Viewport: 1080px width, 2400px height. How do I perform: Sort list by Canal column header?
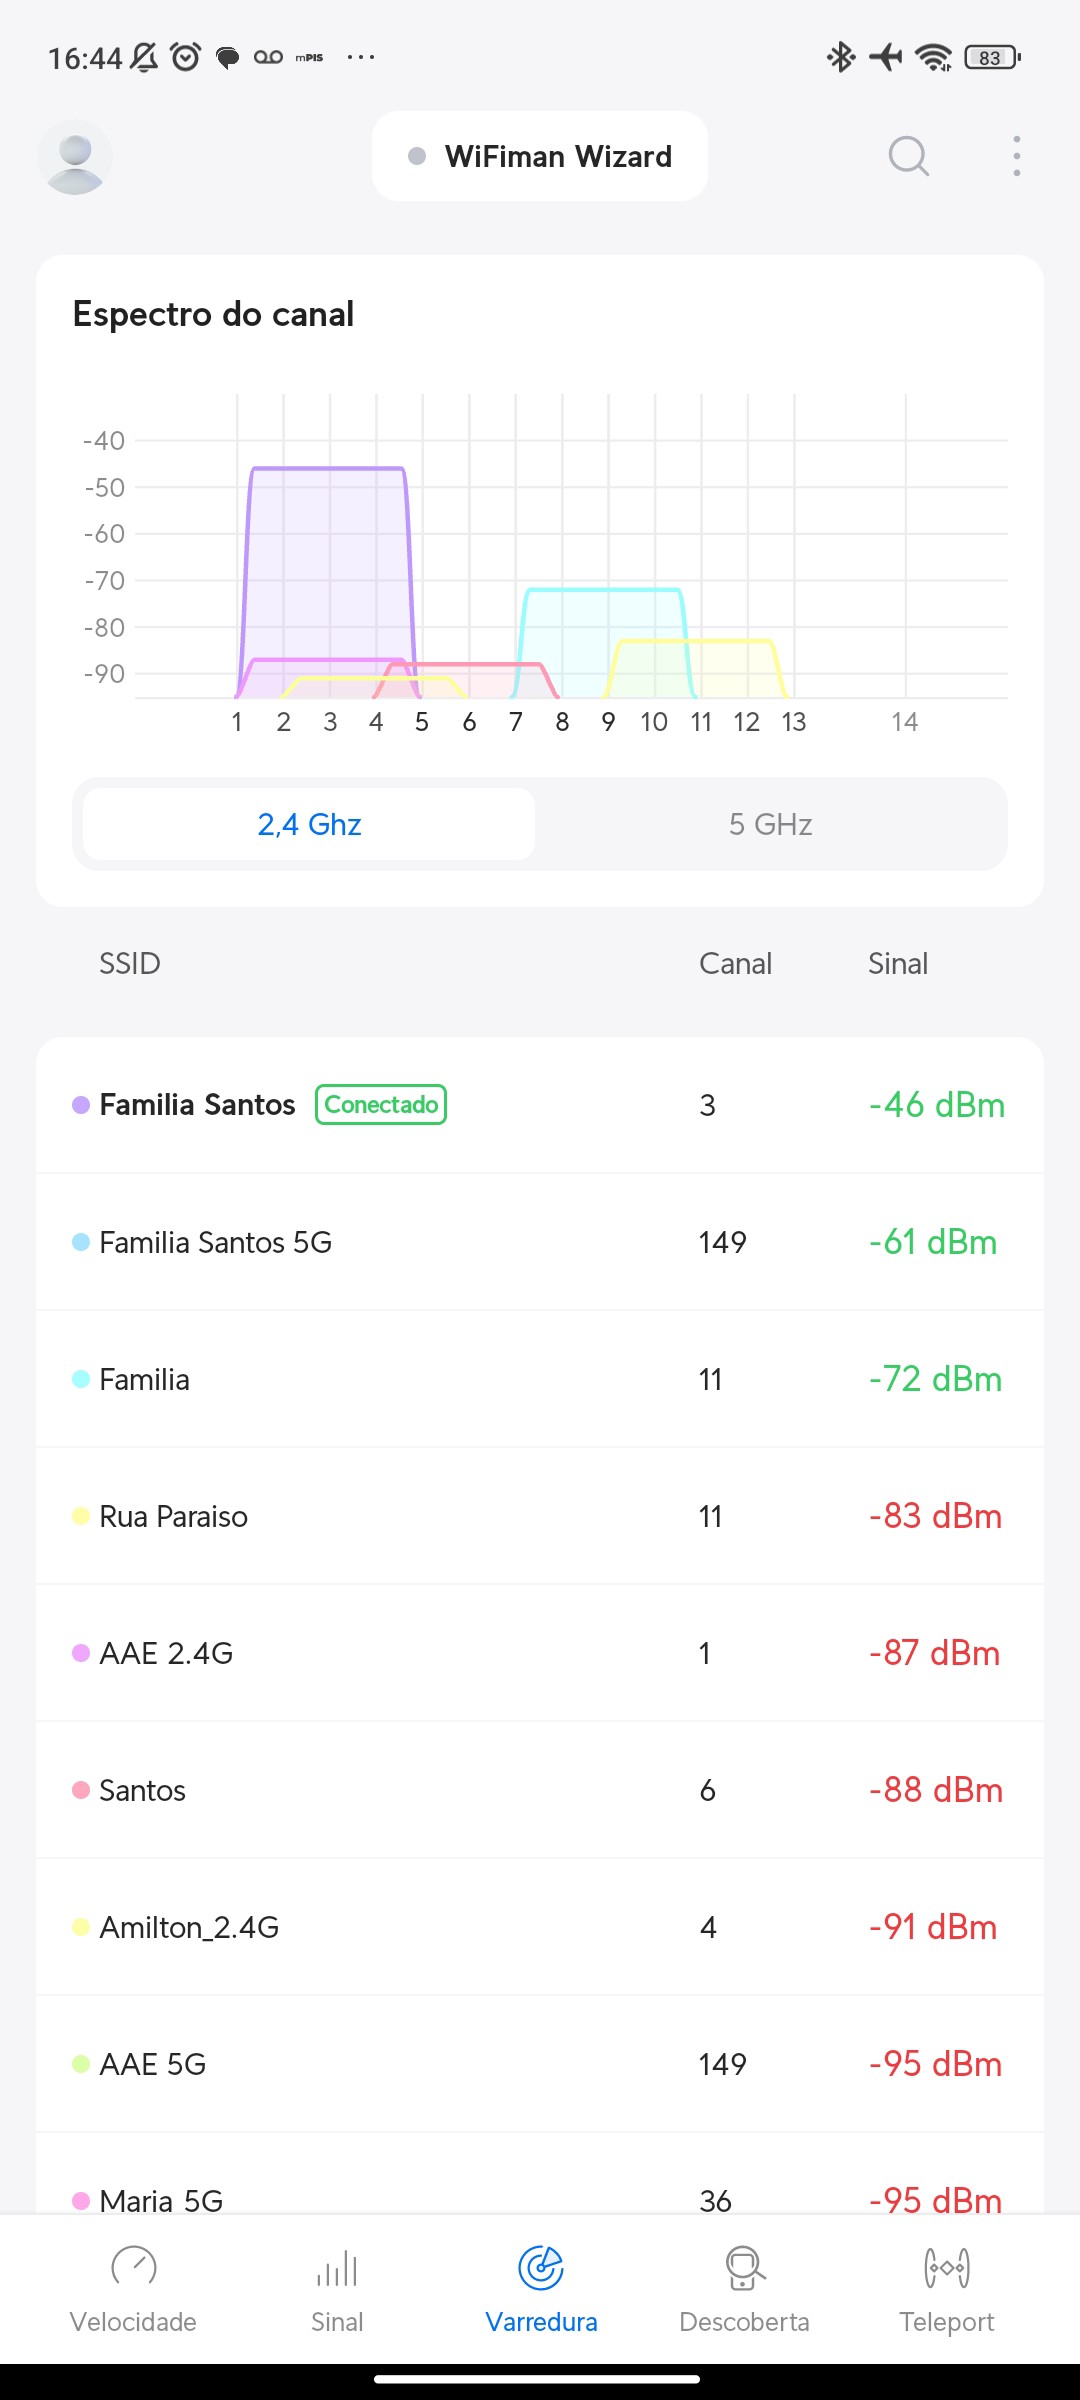coord(735,963)
